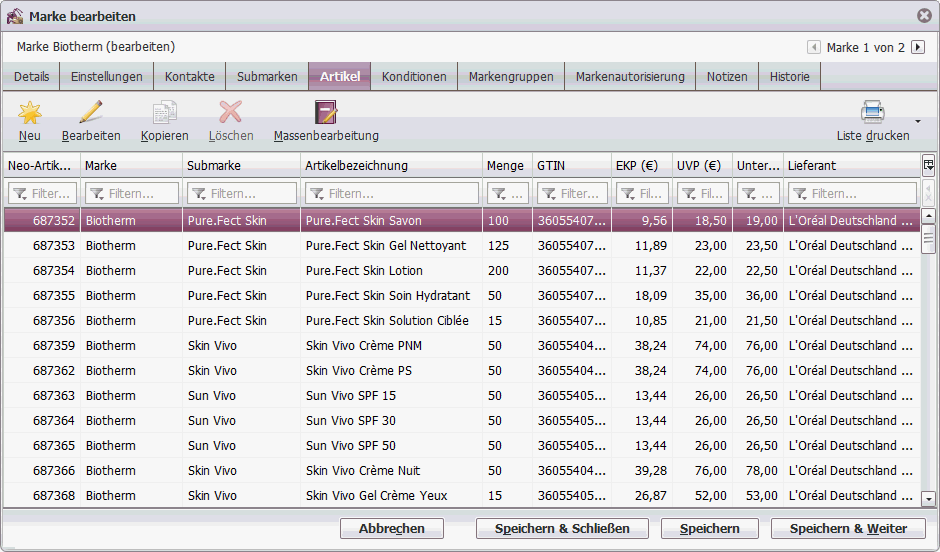Screen dimensions: 940x552
Task: Open the print options dropdown arrow
Action: (x=918, y=121)
